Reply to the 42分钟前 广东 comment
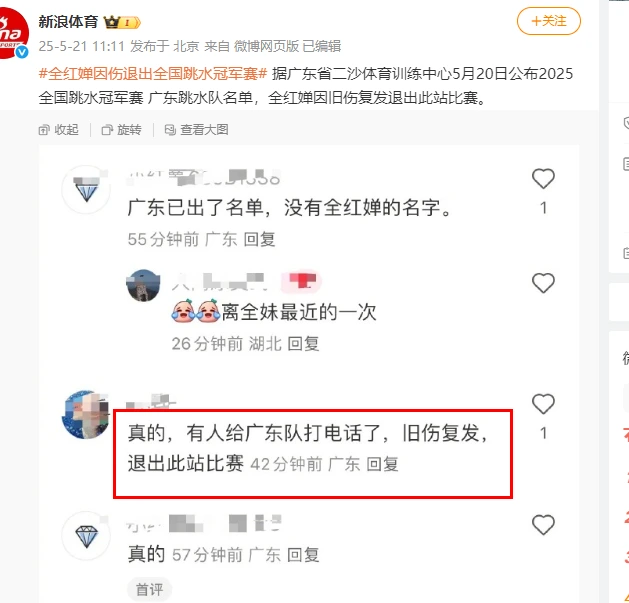 pyautogui.click(x=382, y=464)
